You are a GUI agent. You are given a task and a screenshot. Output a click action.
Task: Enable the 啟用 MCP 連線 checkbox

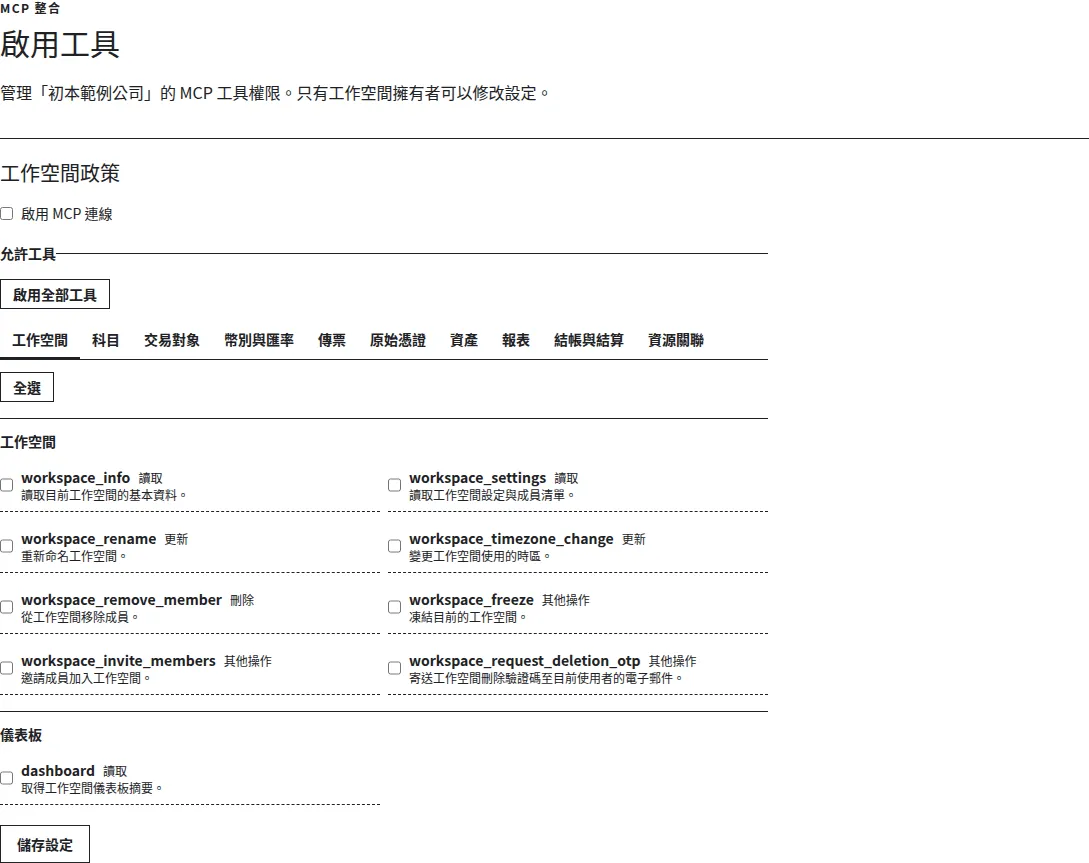7,214
